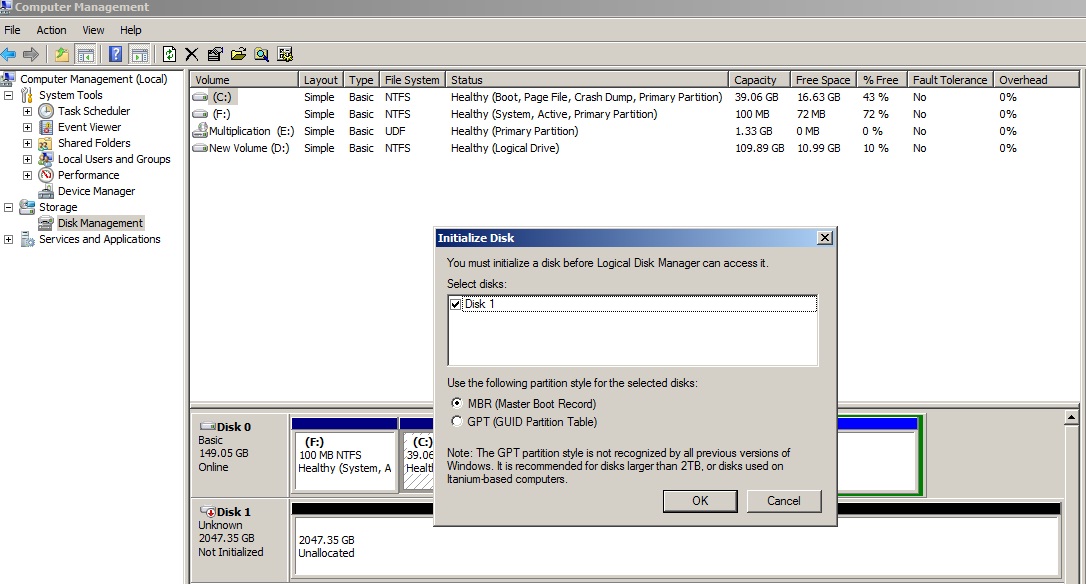1086x584 pixels.
Task: Click the drive icon of volume (F:)
Action: pos(200,114)
